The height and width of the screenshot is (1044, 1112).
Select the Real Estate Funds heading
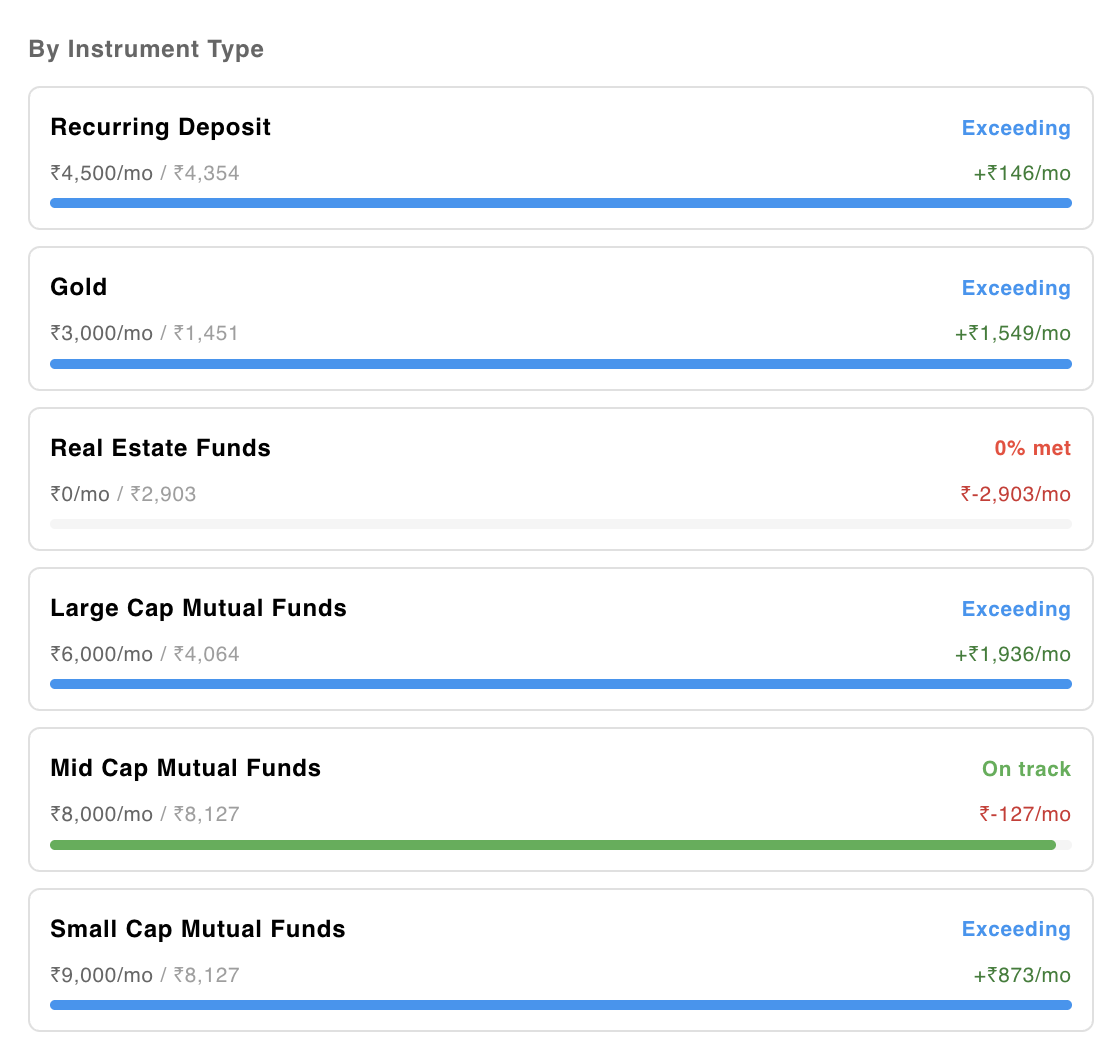[x=160, y=448]
